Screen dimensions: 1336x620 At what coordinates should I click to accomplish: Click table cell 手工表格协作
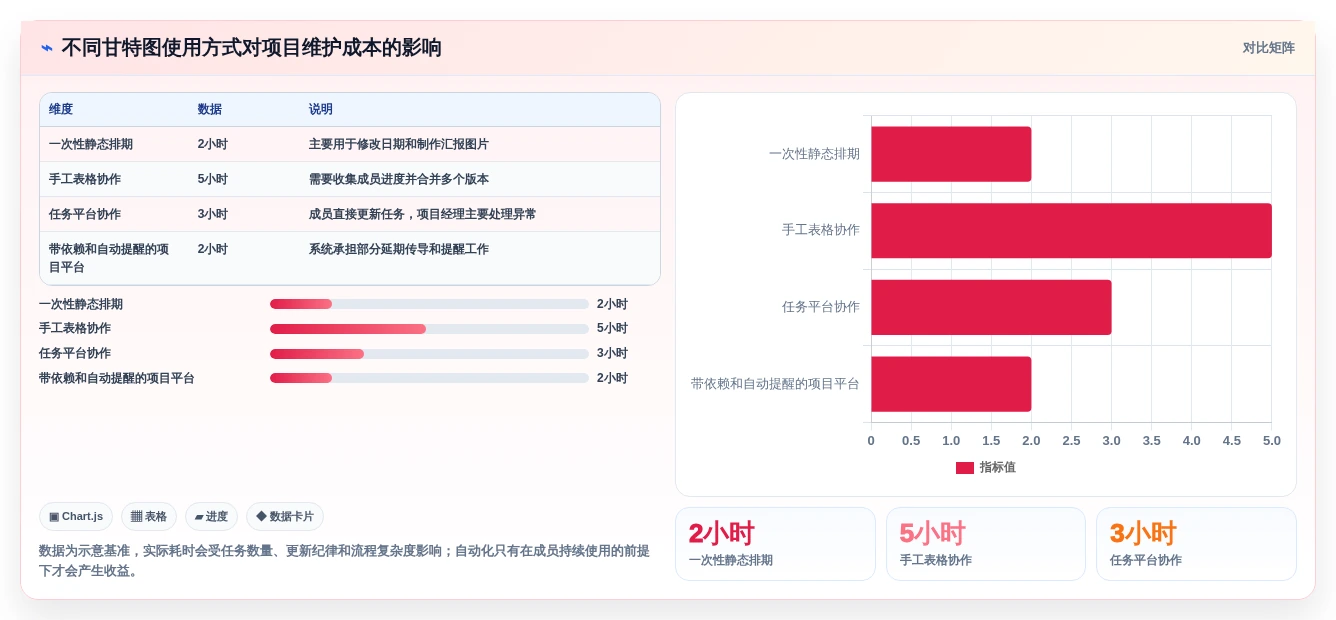click(x=85, y=179)
